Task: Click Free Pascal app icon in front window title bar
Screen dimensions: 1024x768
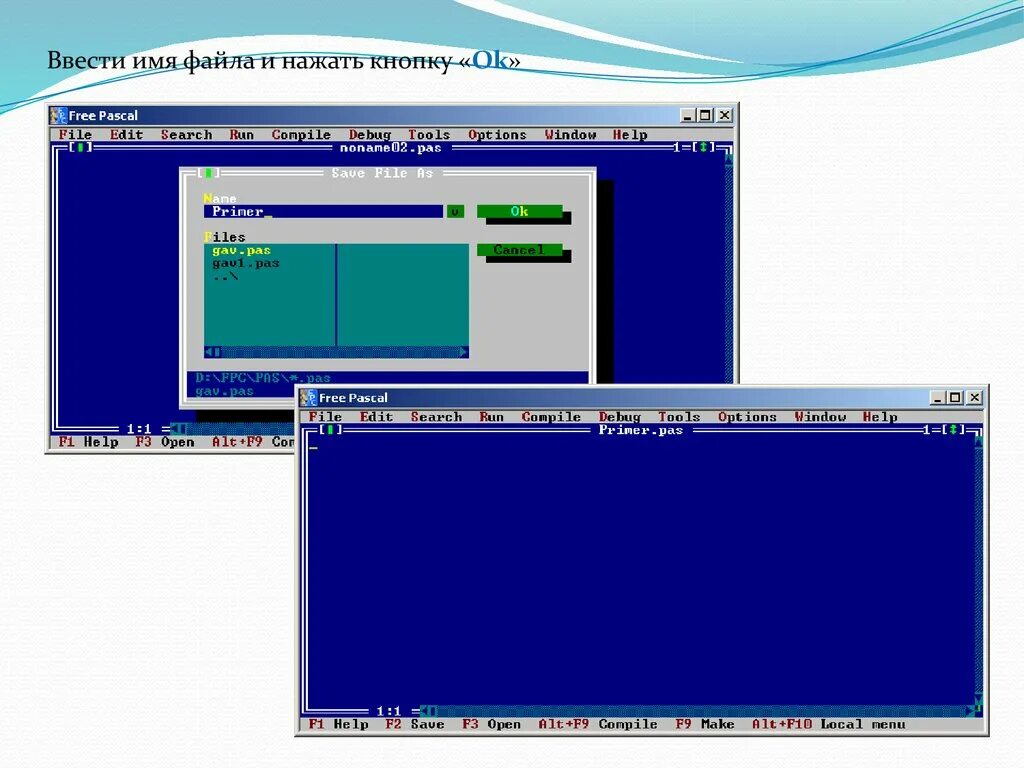Action: pyautogui.click(x=309, y=398)
